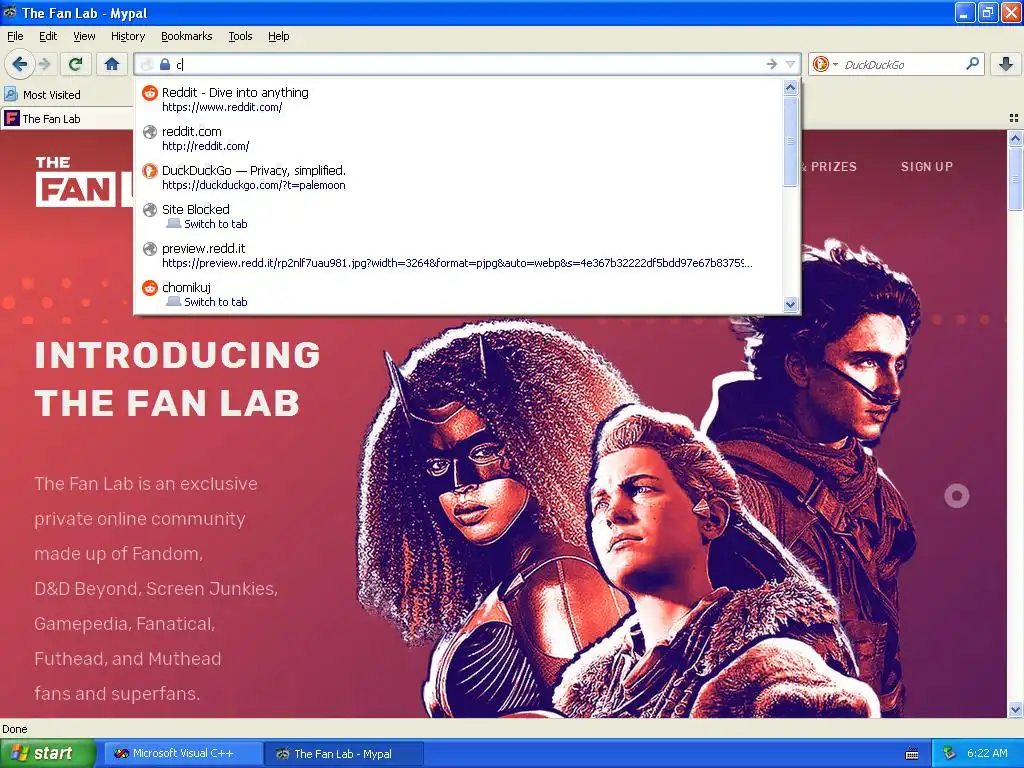Select 'Reddit - Dive into anything' suggestion
This screenshot has height=768, width=1024.
[x=458, y=99]
